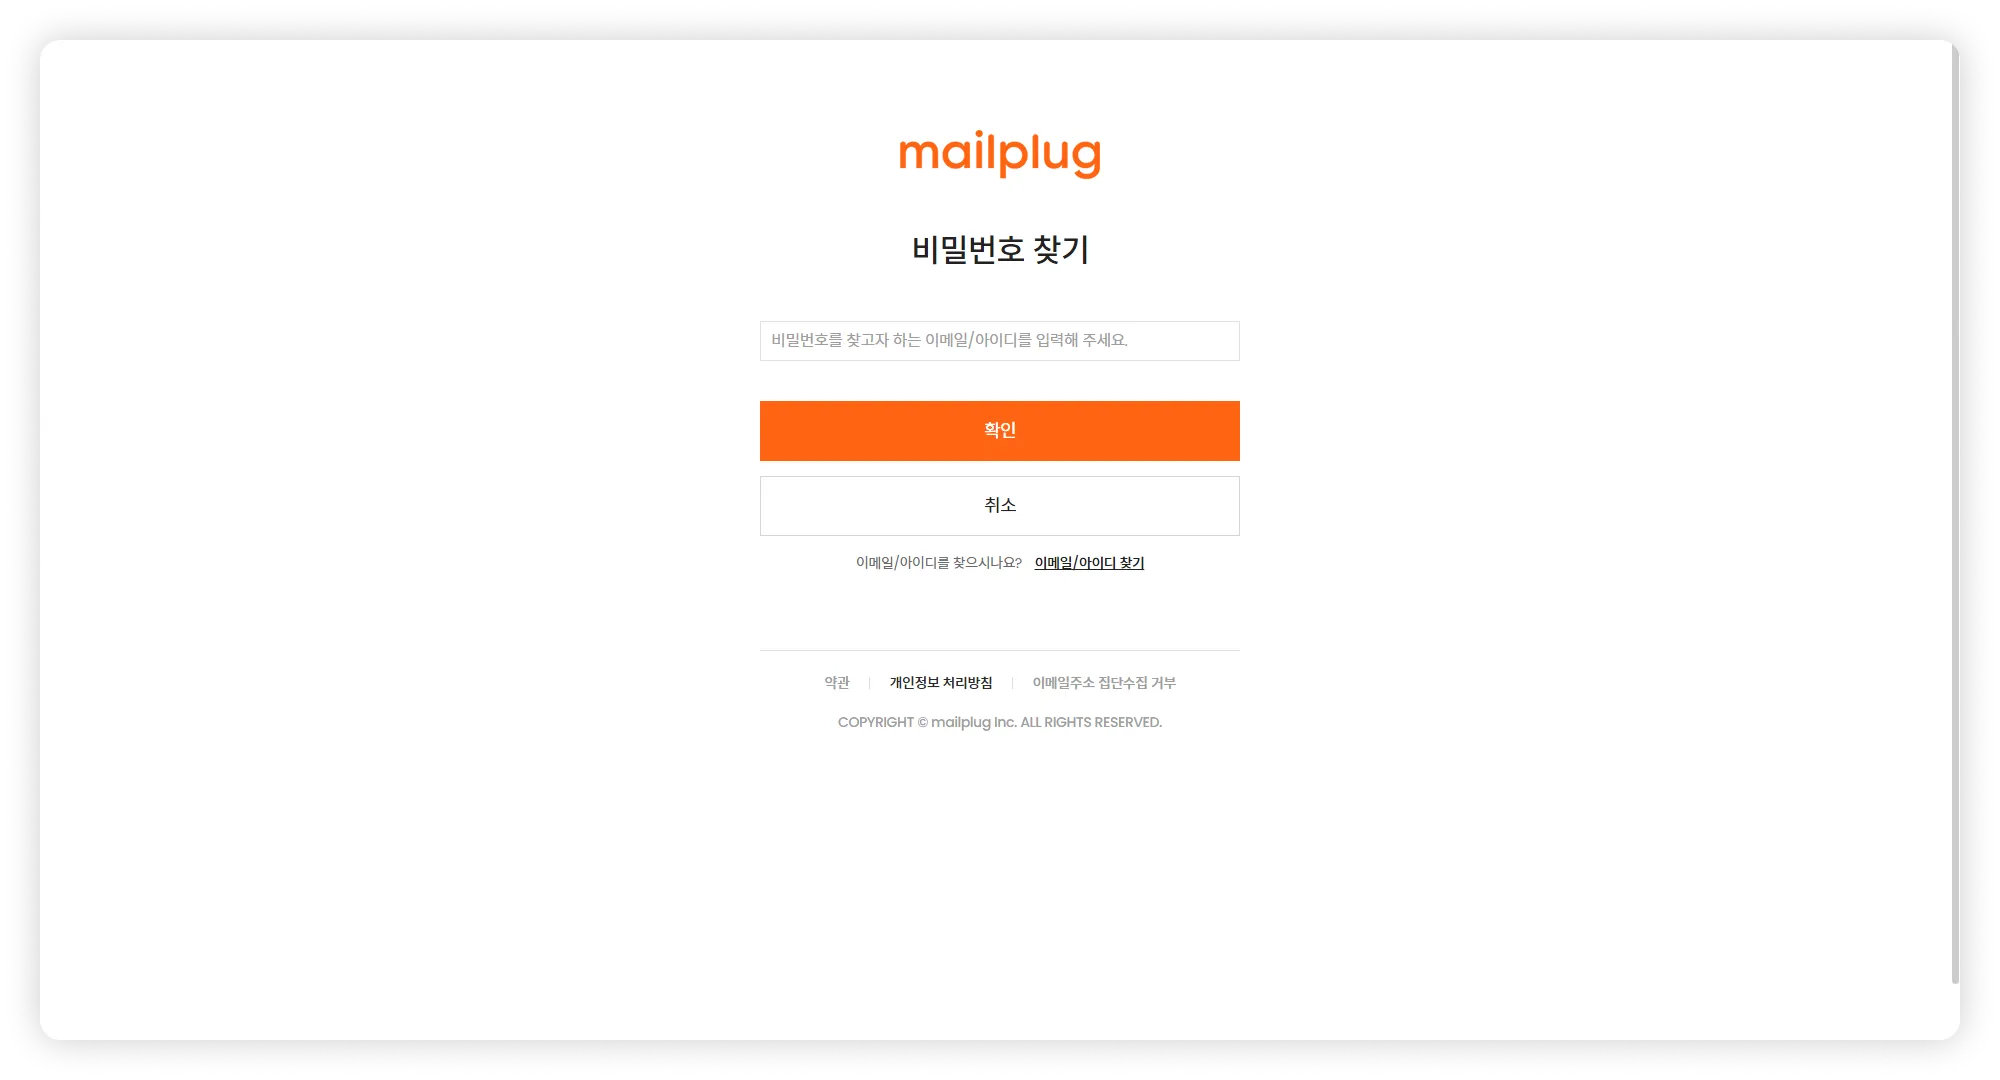Click the COPYRIGHT mailplug Inc. footer text

(x=1000, y=722)
